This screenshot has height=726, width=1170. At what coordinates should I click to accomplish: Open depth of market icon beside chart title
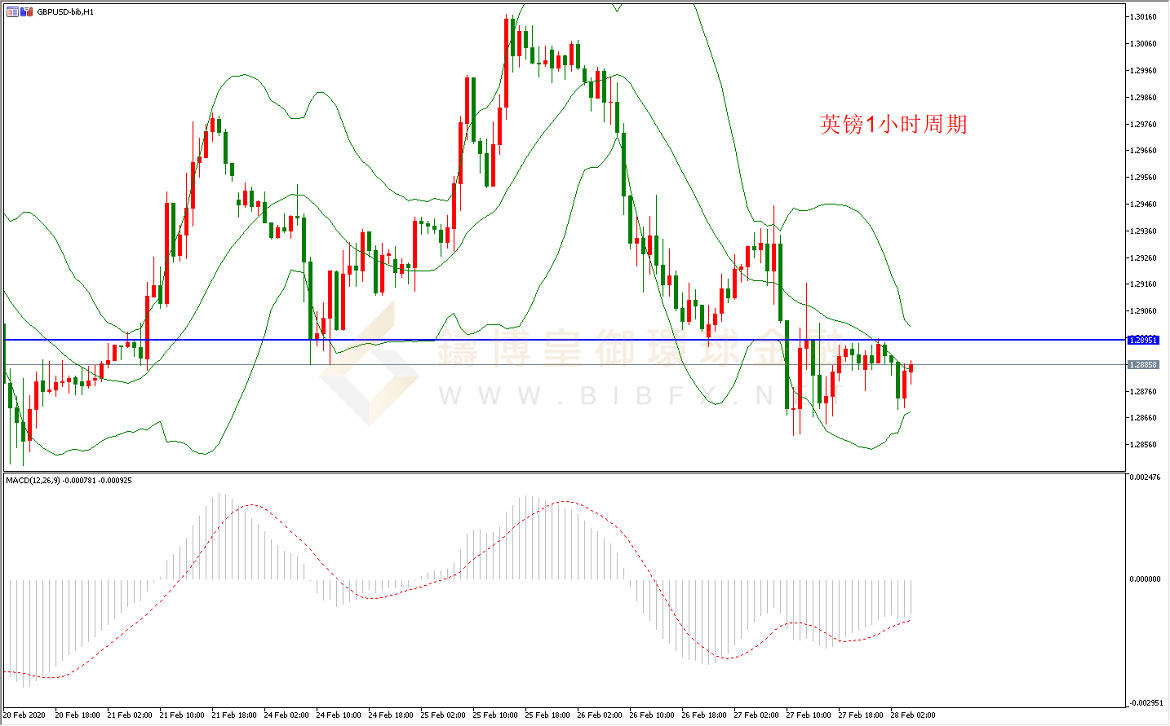[24, 11]
